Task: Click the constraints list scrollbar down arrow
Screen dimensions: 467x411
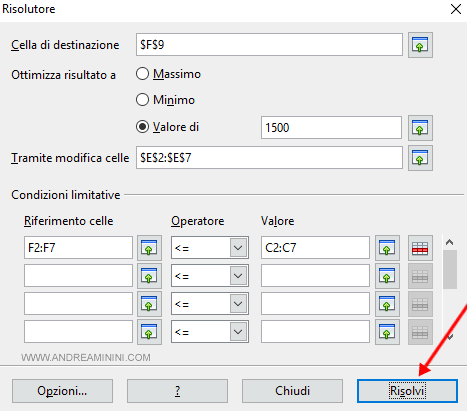Action: [x=450, y=337]
